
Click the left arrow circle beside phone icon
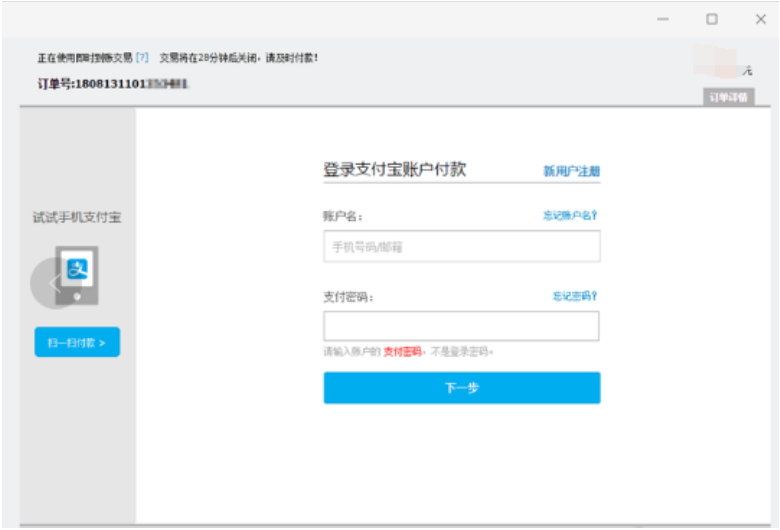coord(50,283)
